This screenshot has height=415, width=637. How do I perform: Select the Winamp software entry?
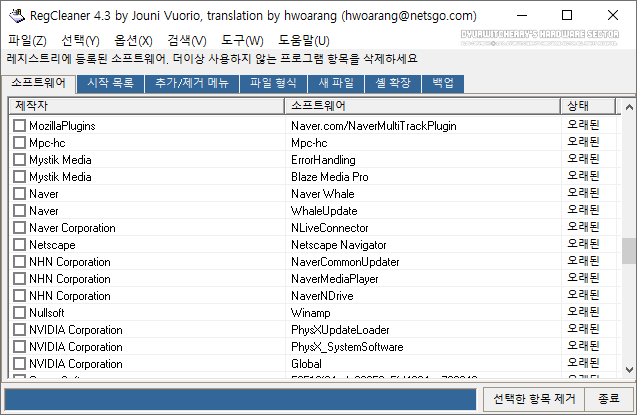tap(310, 313)
